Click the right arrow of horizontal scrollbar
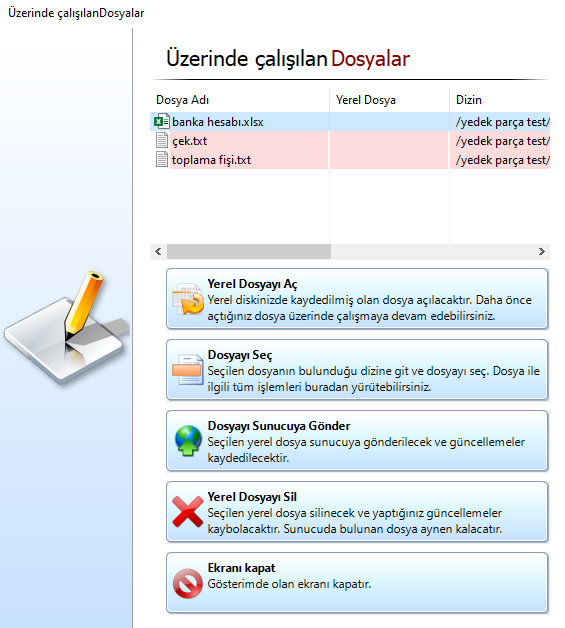 coord(542,252)
